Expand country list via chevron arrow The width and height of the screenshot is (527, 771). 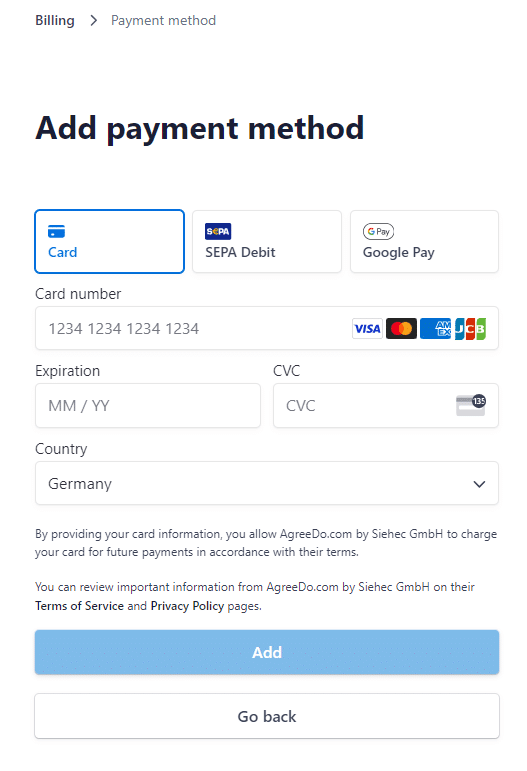[x=479, y=484]
